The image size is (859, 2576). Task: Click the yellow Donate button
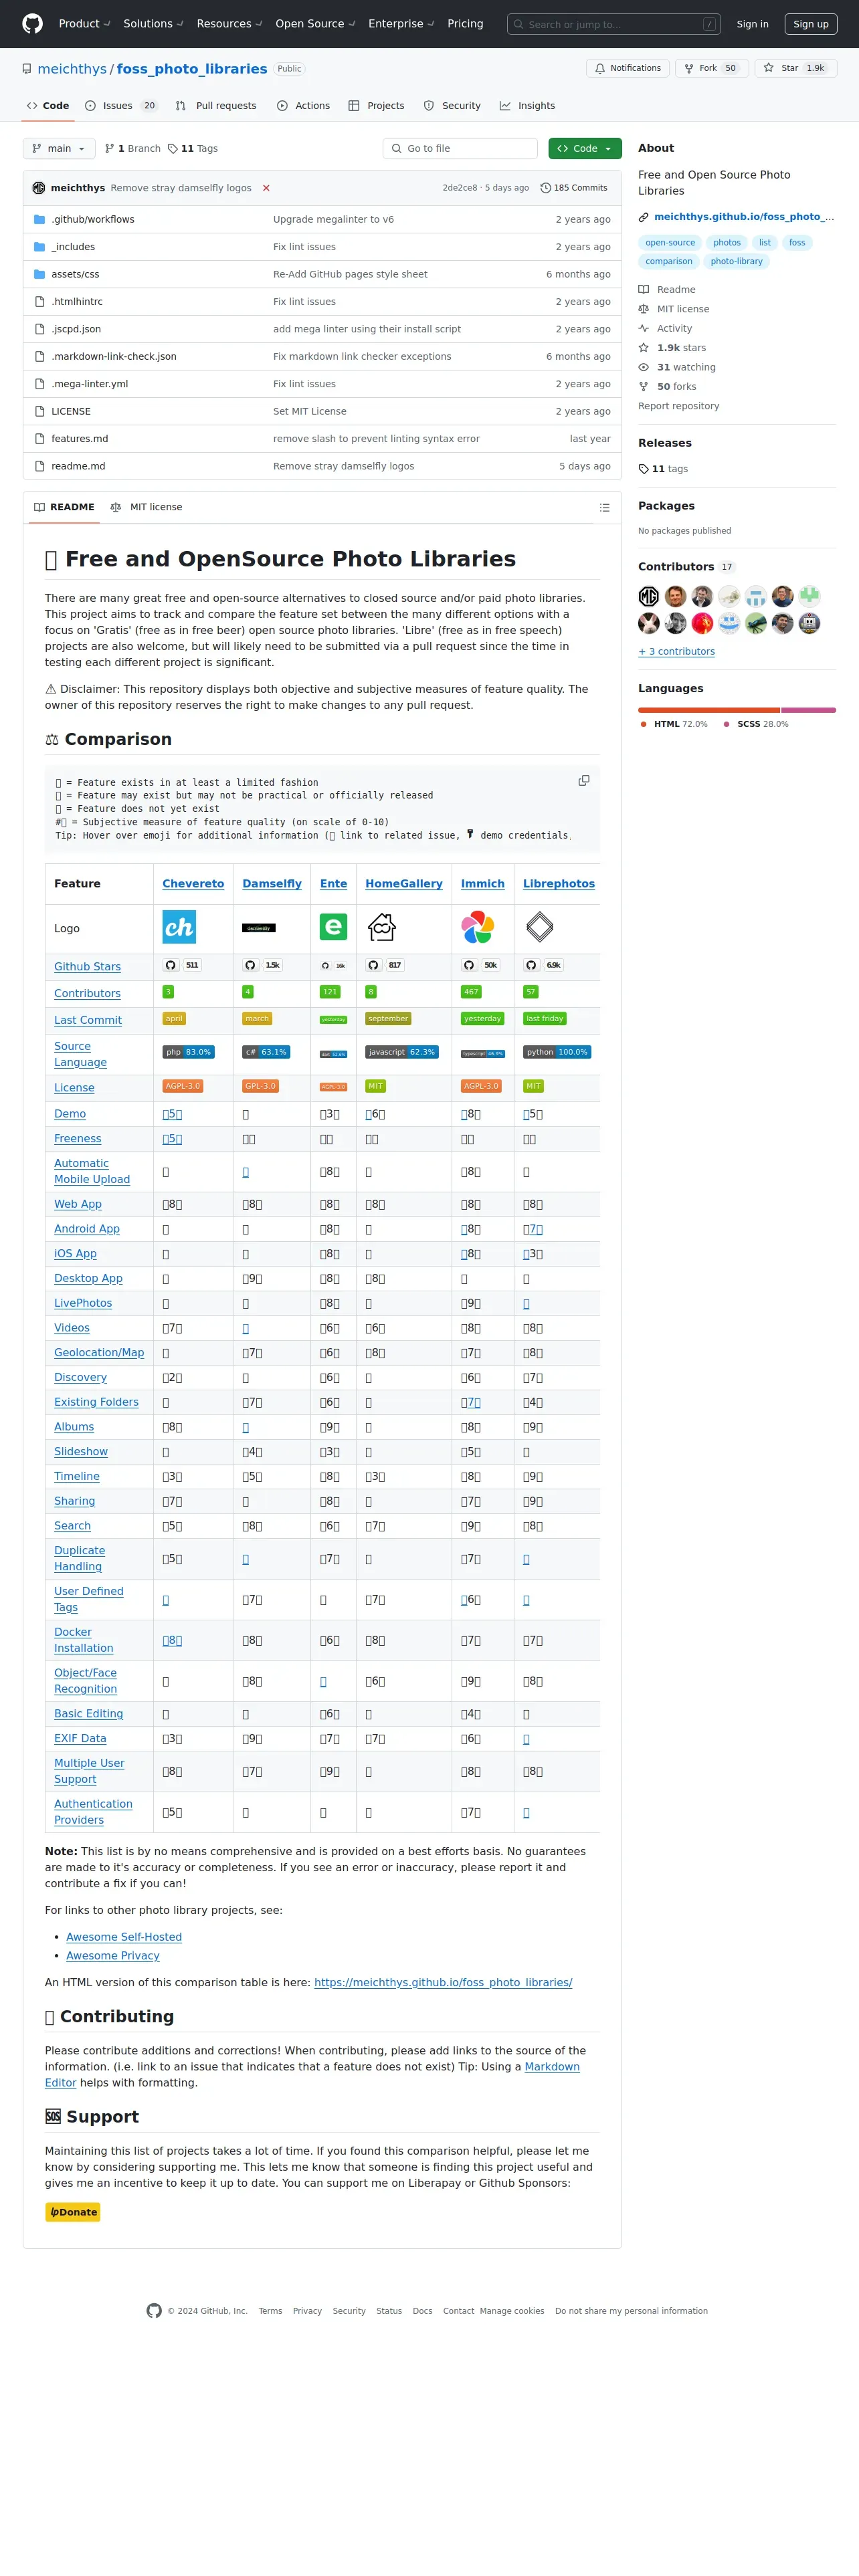73,2211
